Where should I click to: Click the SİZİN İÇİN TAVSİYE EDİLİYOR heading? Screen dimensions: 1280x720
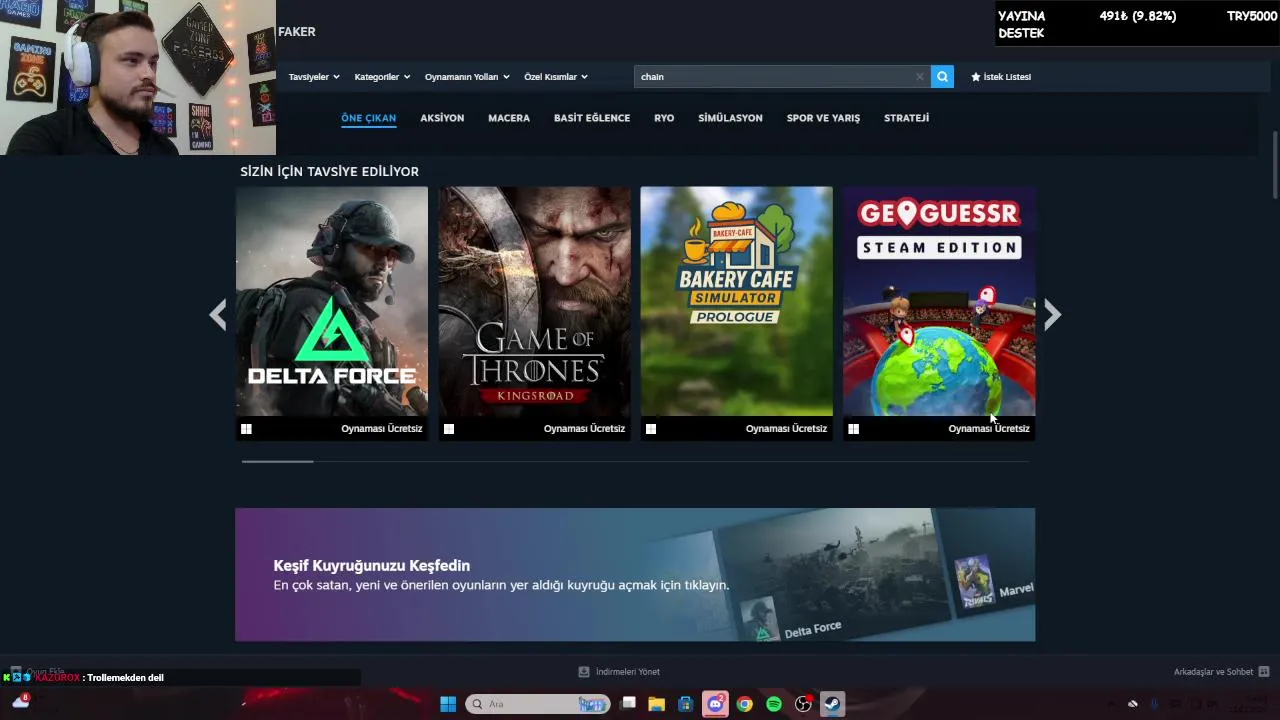(x=329, y=172)
